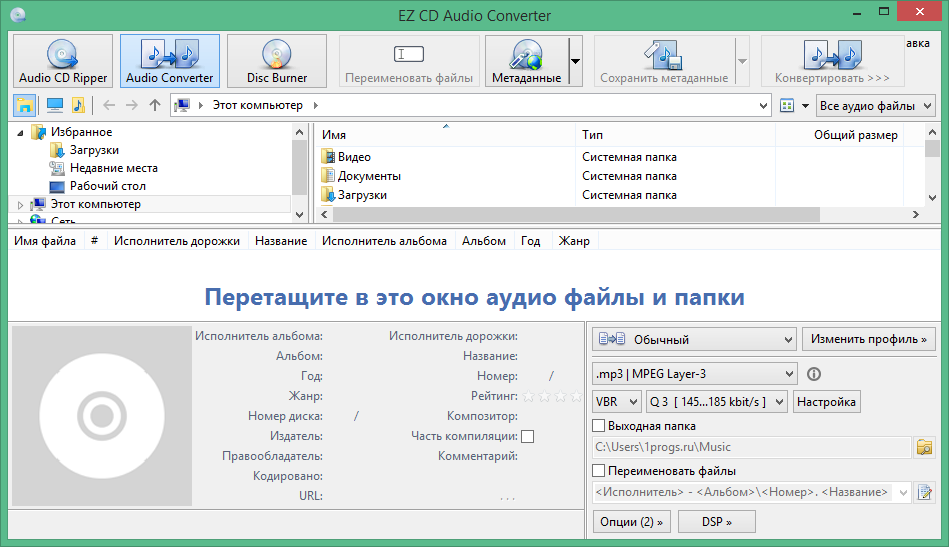Click the Метаданные toolbar button
The width and height of the screenshot is (949, 547).
[527, 61]
